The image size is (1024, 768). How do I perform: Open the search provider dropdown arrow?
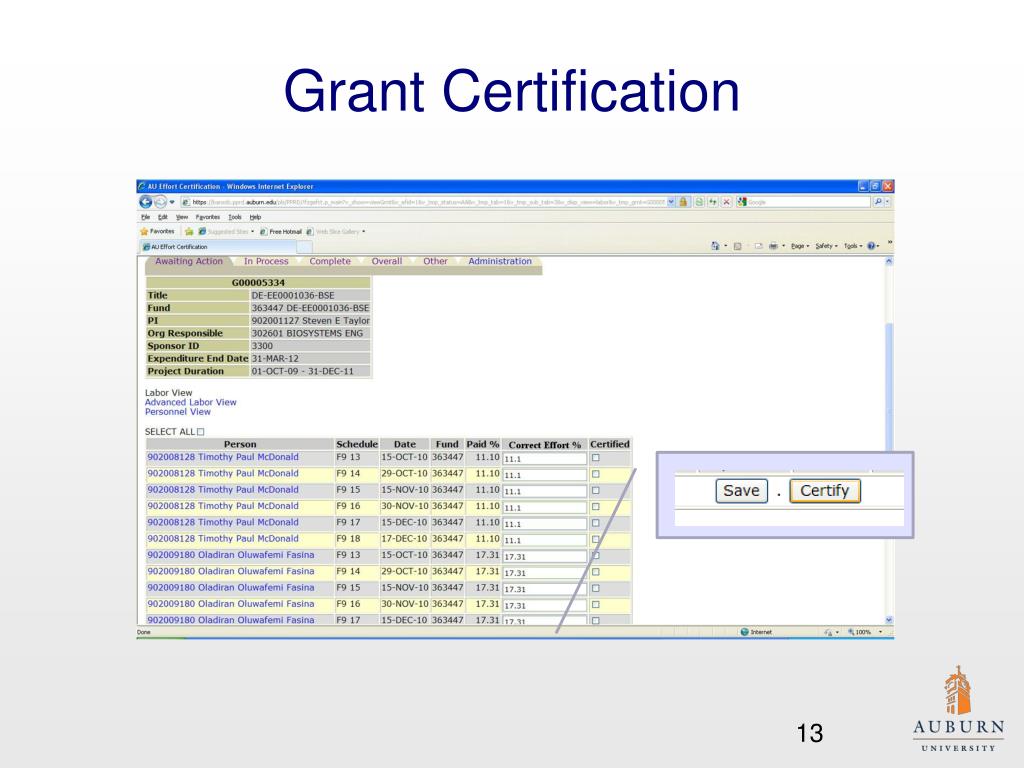pyautogui.click(x=887, y=202)
